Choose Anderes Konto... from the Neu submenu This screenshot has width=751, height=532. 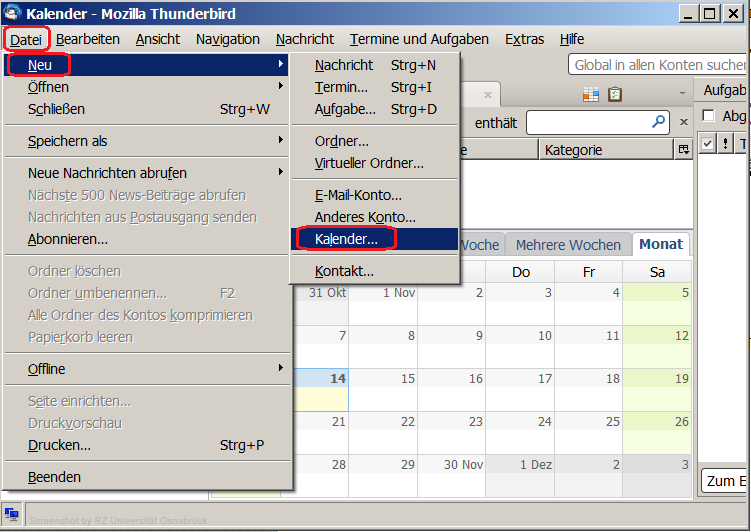[375, 217]
